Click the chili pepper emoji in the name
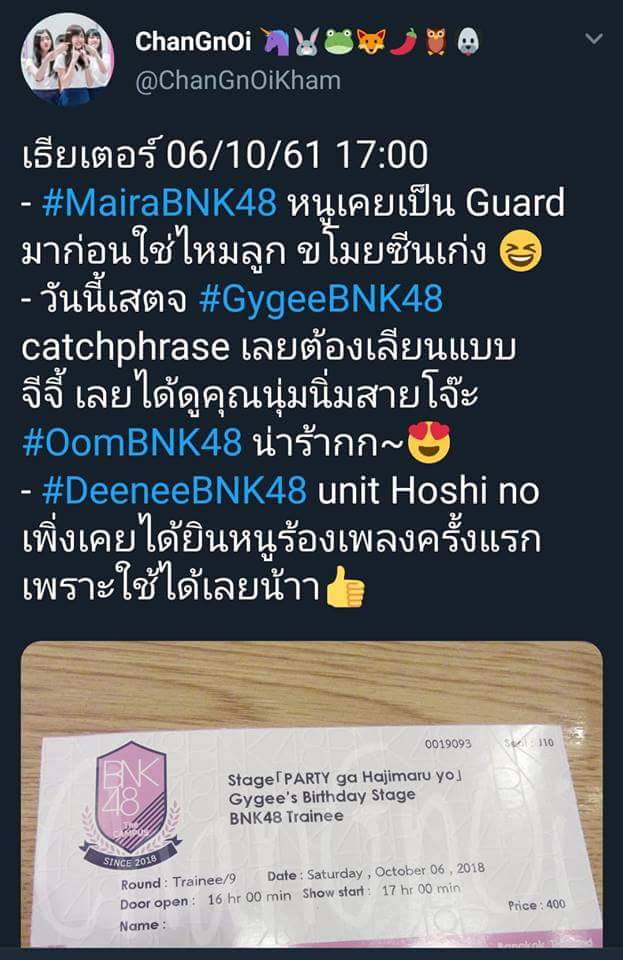Screen dimensions: 623x960 (404, 42)
